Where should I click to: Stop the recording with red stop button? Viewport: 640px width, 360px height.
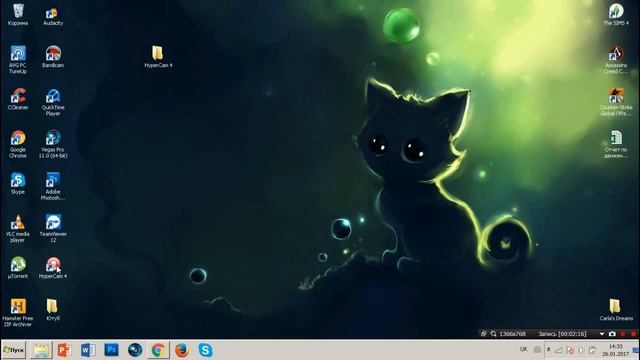[x=633, y=334]
